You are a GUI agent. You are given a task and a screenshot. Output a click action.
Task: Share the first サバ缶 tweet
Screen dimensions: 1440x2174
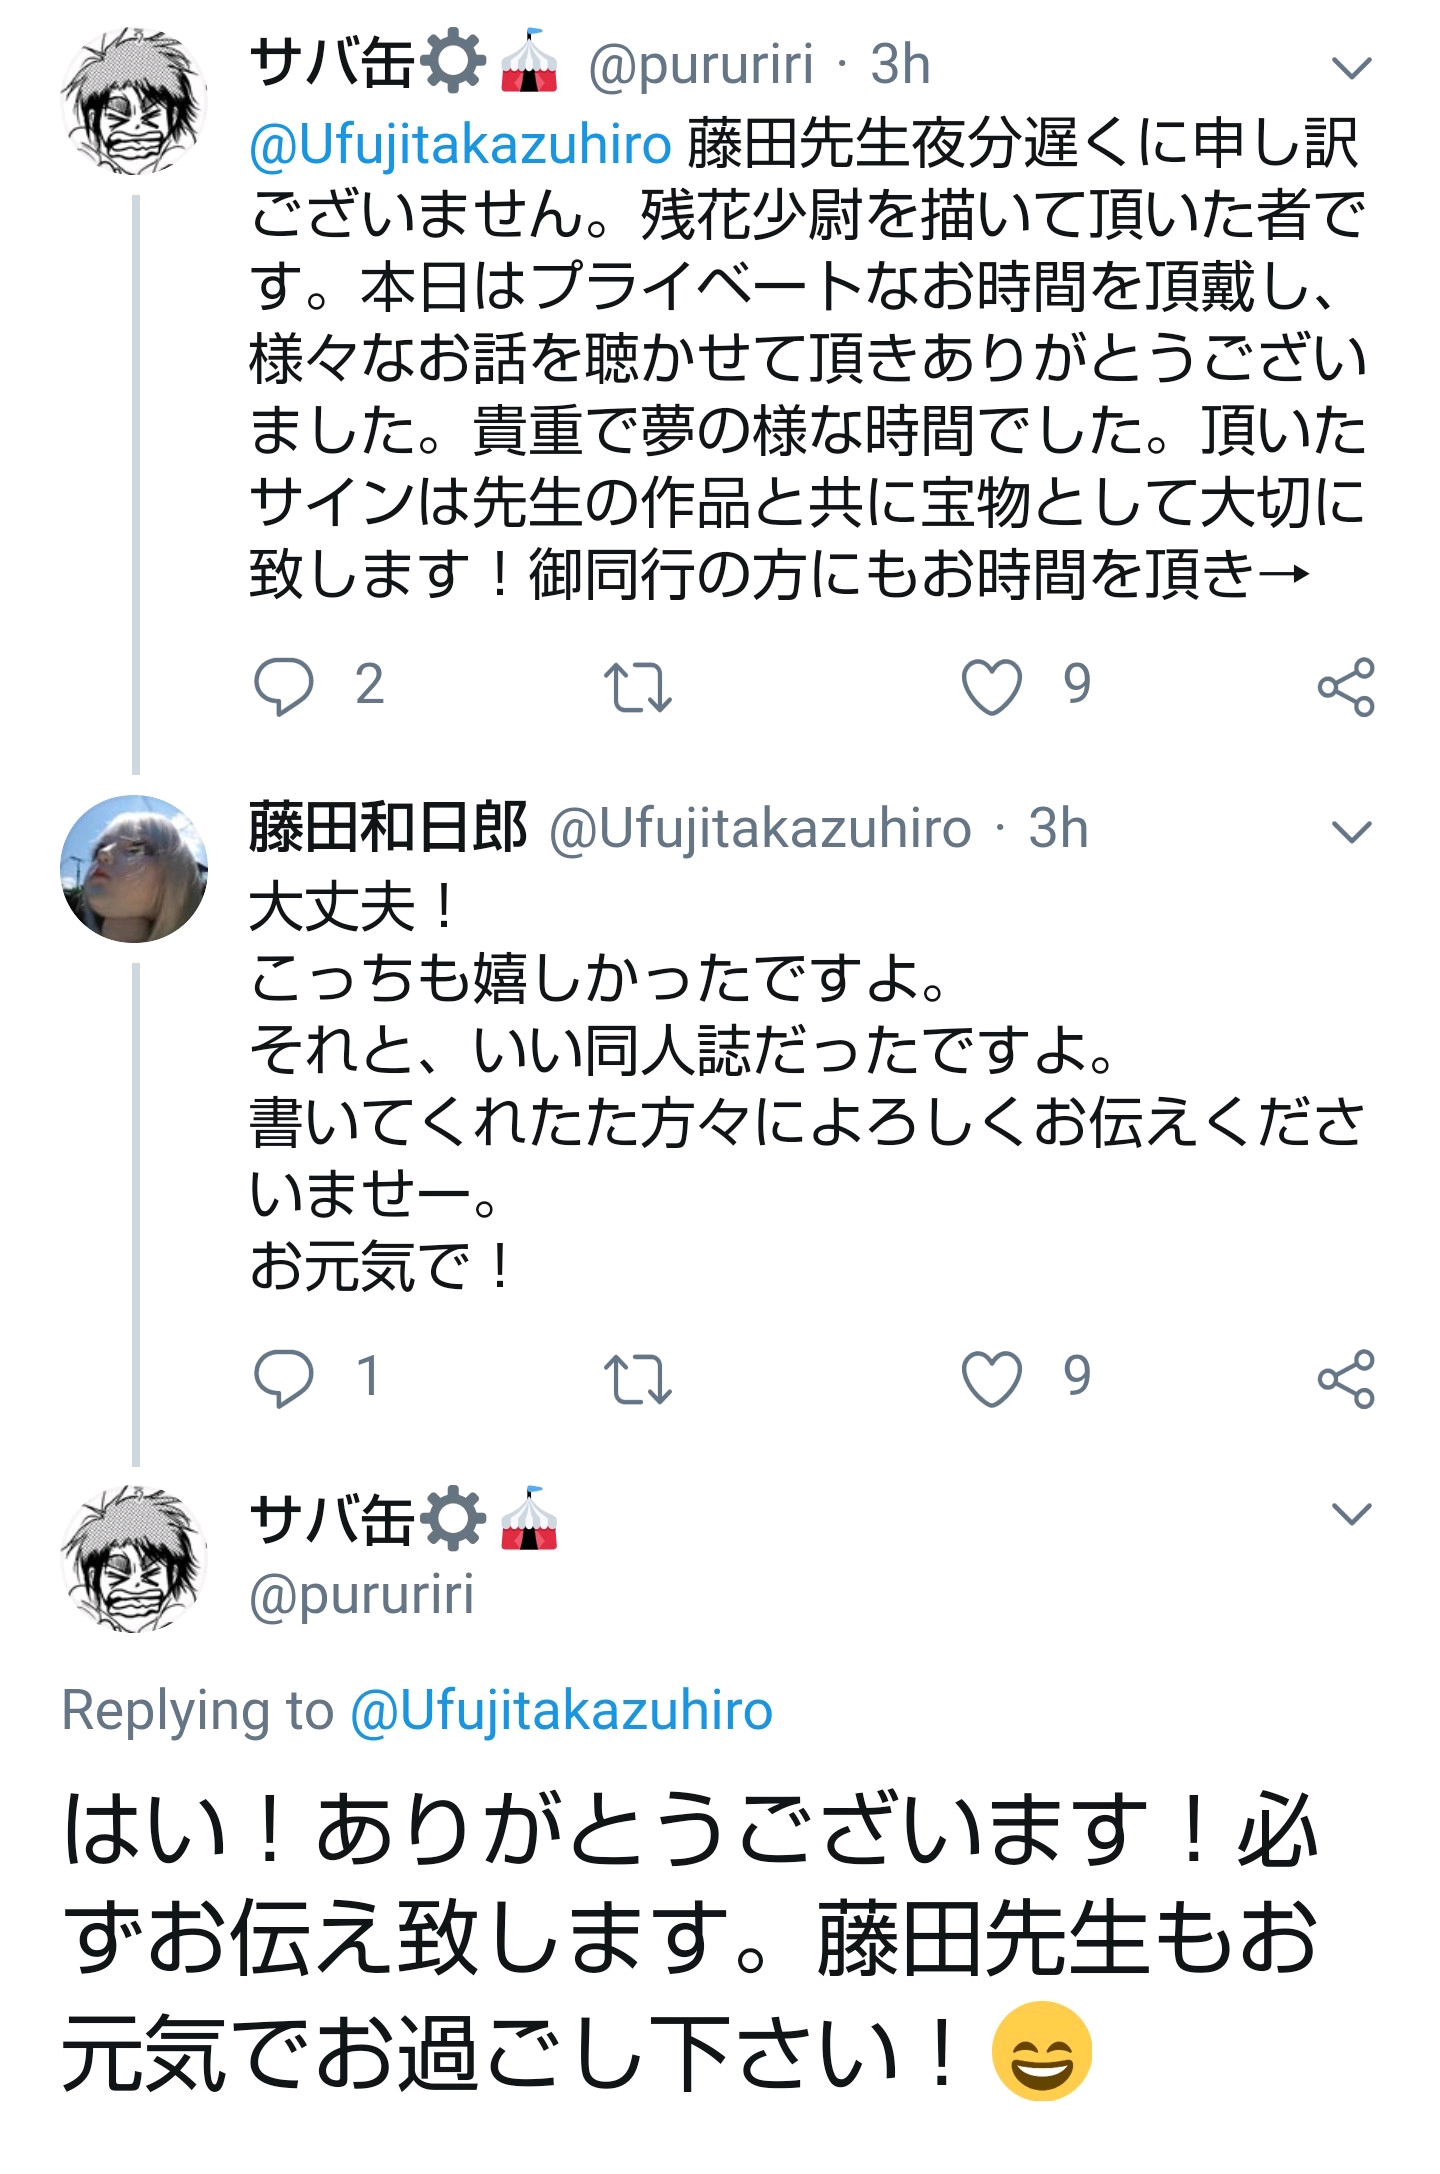click(1346, 687)
